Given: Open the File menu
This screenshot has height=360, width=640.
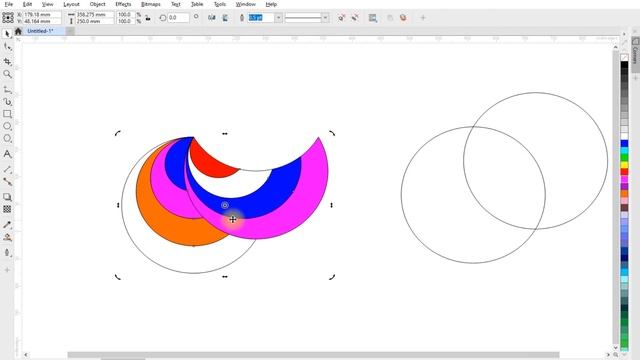Looking at the screenshot, I should (x=9, y=4).
